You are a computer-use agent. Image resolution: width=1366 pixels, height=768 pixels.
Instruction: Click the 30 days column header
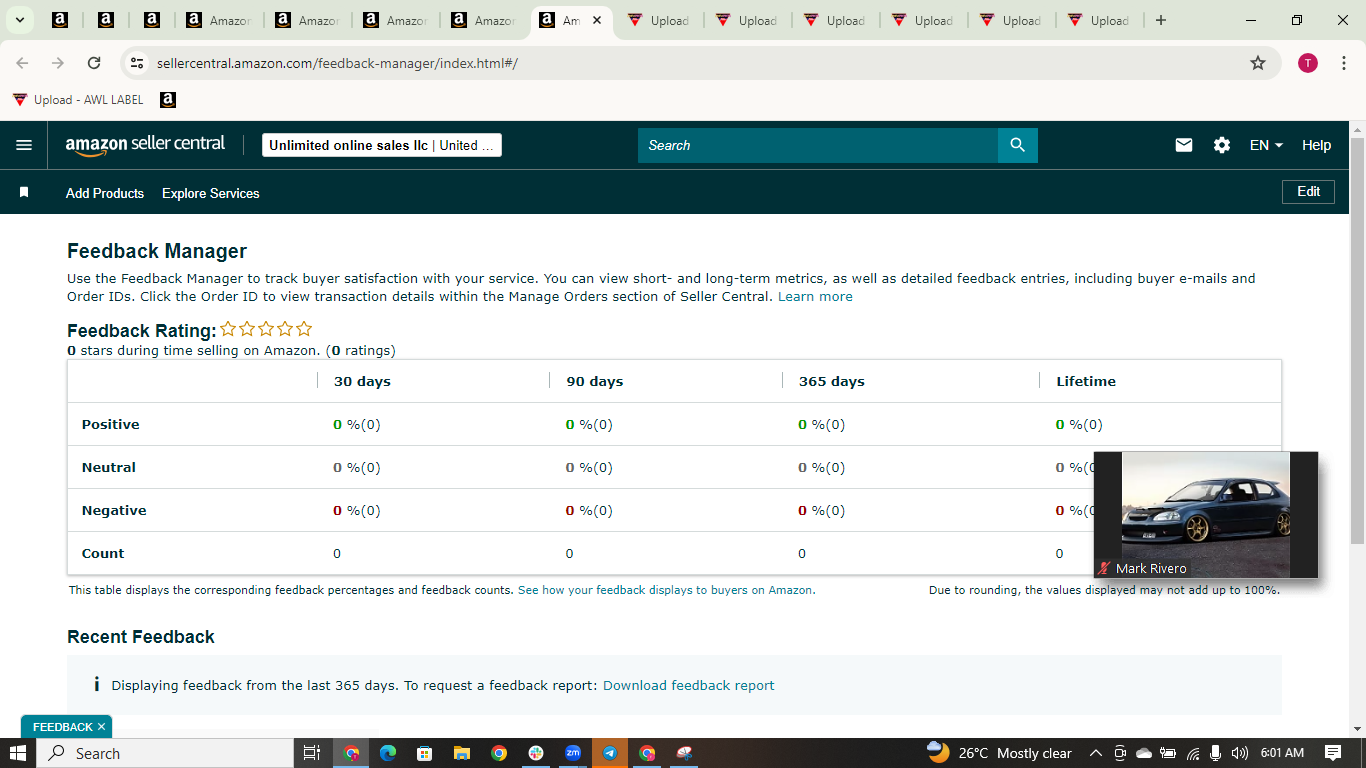point(362,381)
